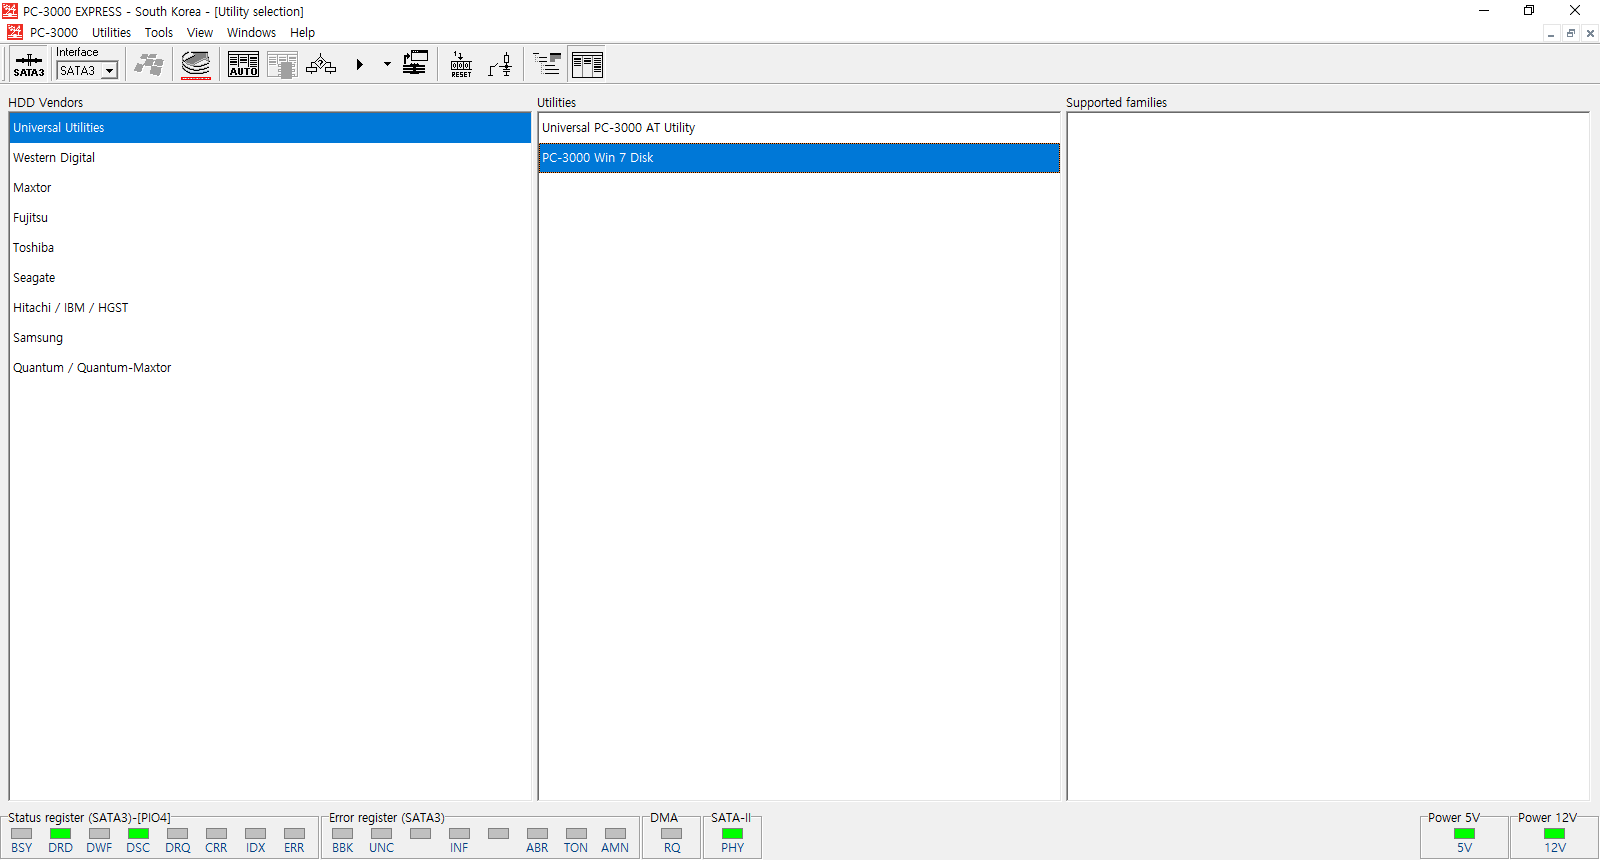Open the View menu
The height and width of the screenshot is (860, 1600).
200,33
